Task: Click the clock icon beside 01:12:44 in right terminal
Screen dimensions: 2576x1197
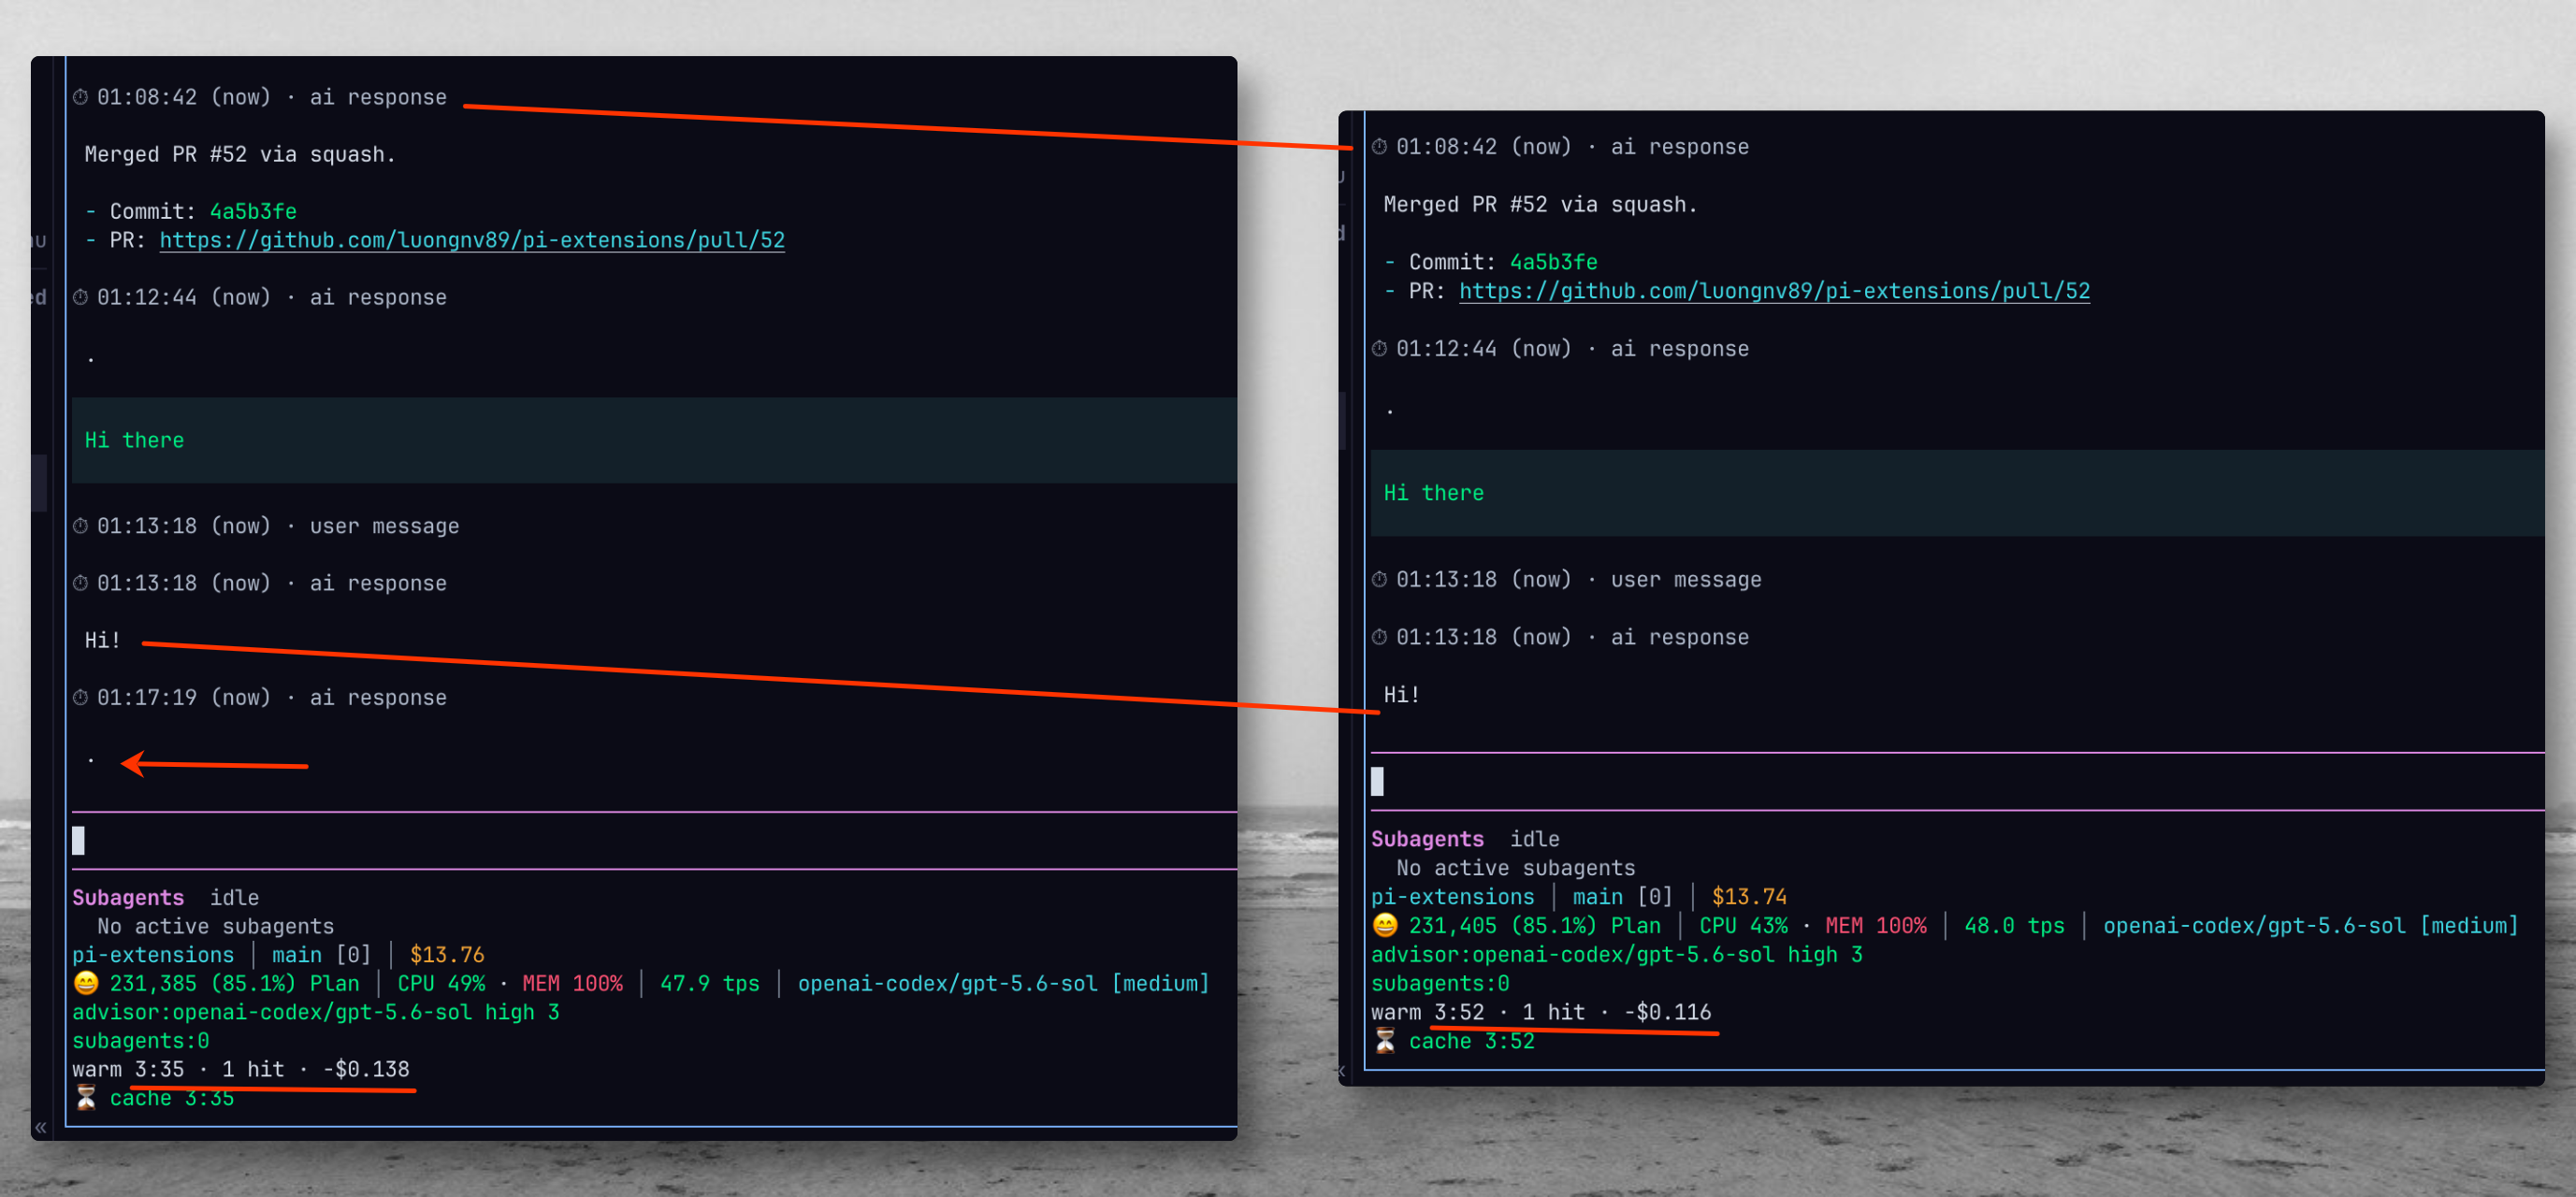Action: 1380,349
